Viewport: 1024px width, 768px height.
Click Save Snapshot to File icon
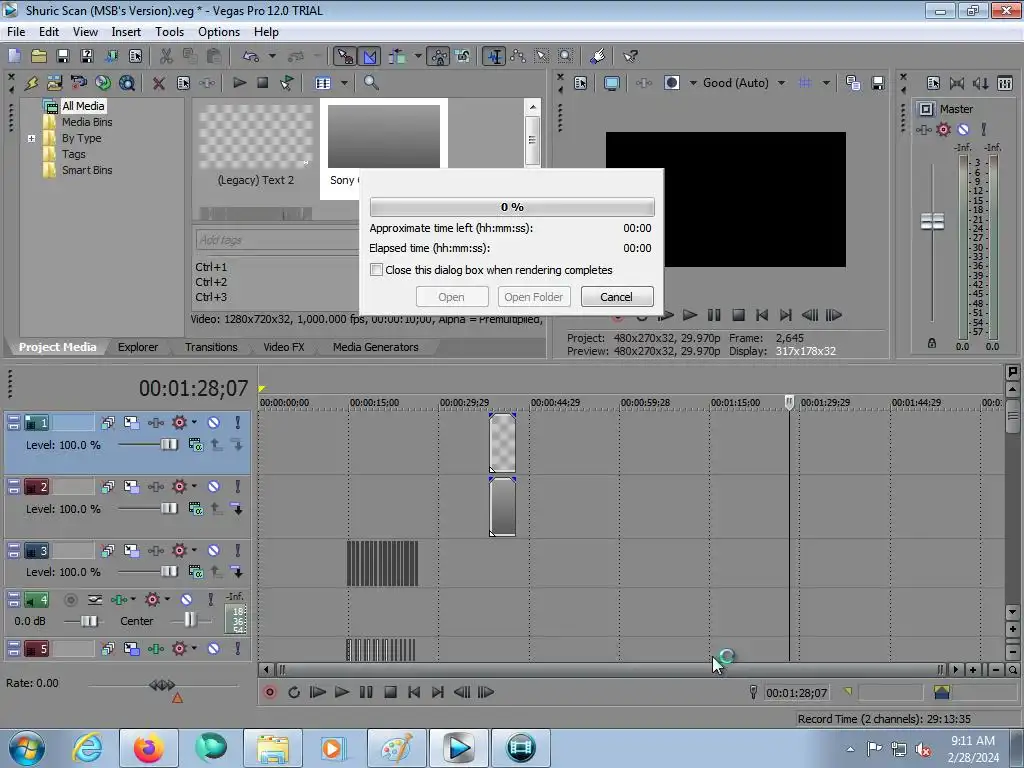coord(878,83)
